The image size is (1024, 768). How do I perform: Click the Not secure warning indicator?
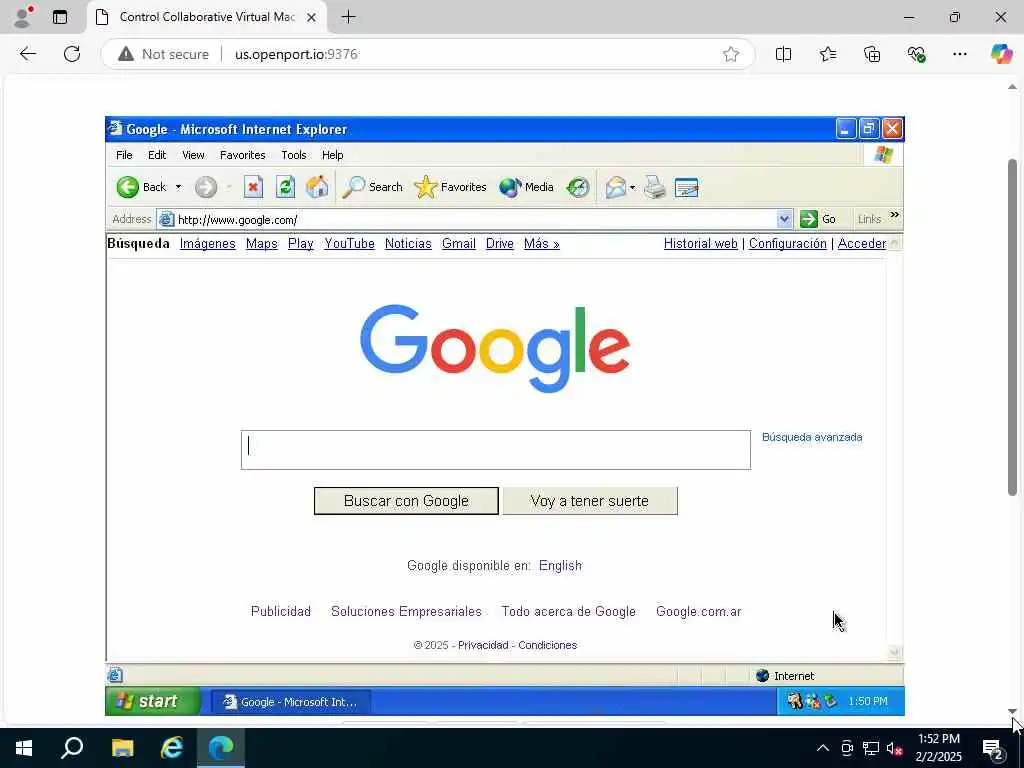point(163,54)
